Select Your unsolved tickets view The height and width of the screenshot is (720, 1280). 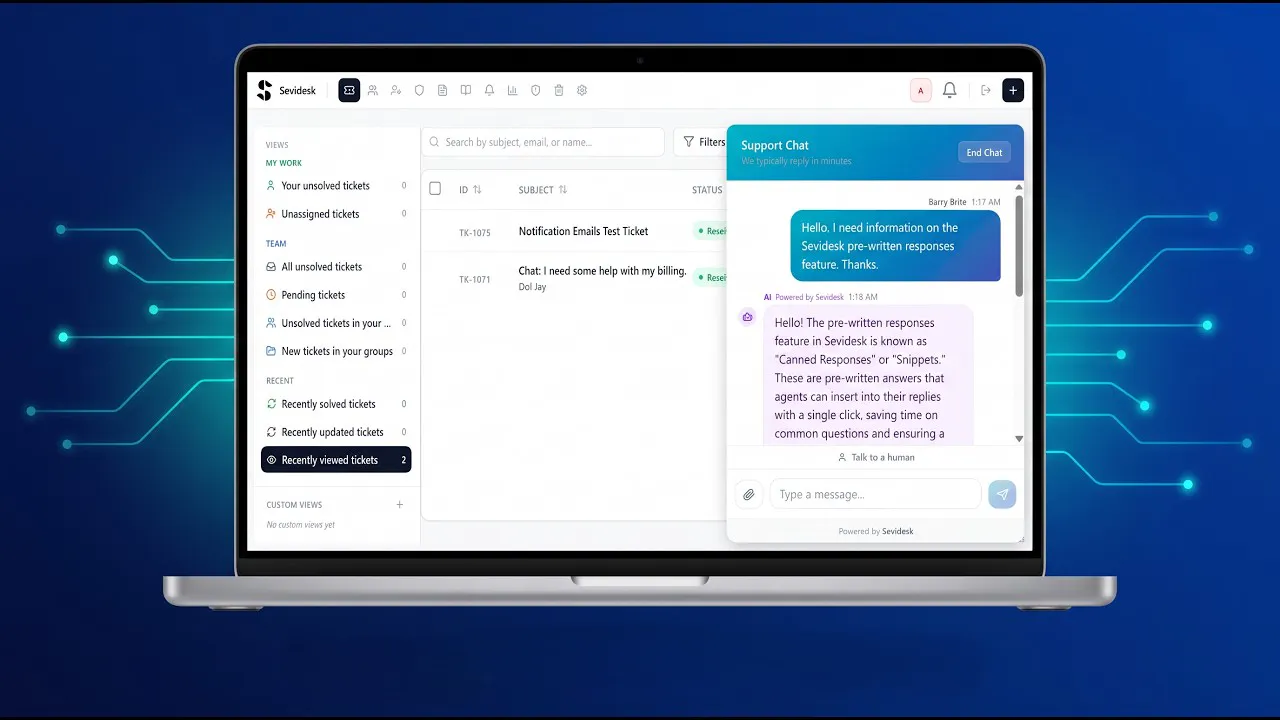pos(336,186)
